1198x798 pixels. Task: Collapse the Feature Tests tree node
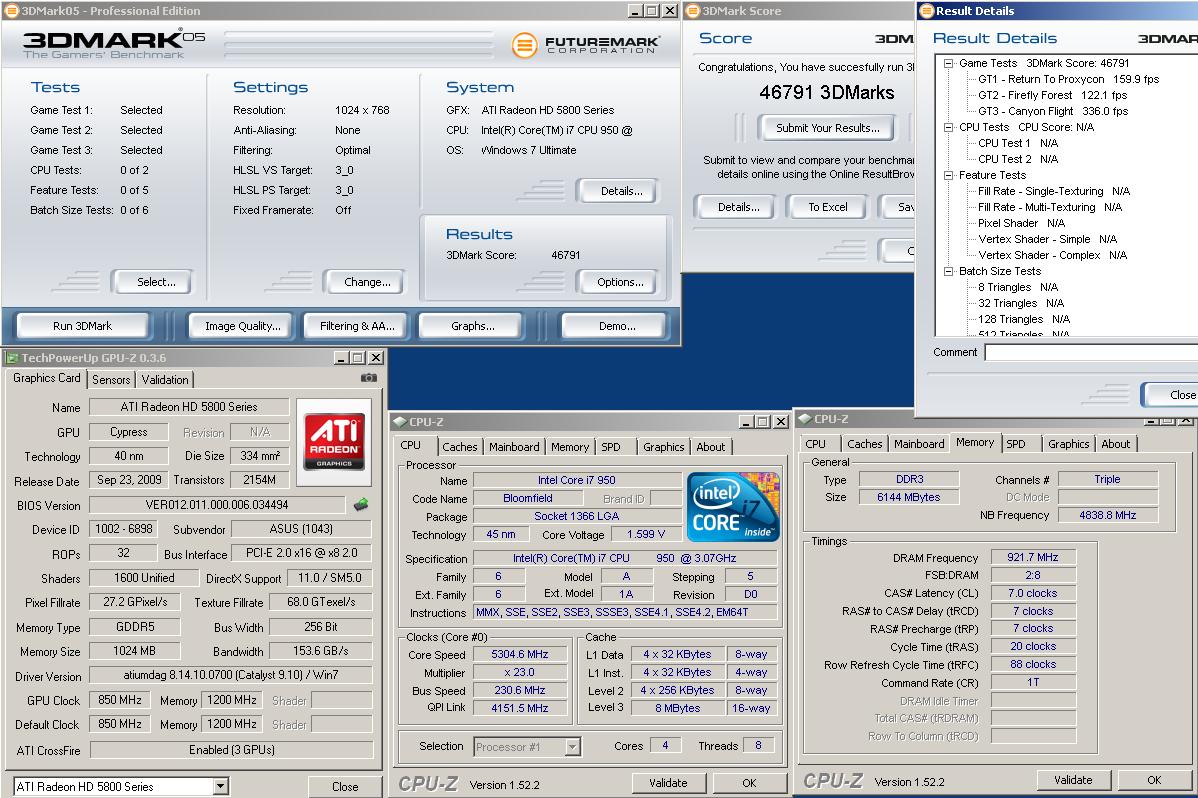pos(948,175)
